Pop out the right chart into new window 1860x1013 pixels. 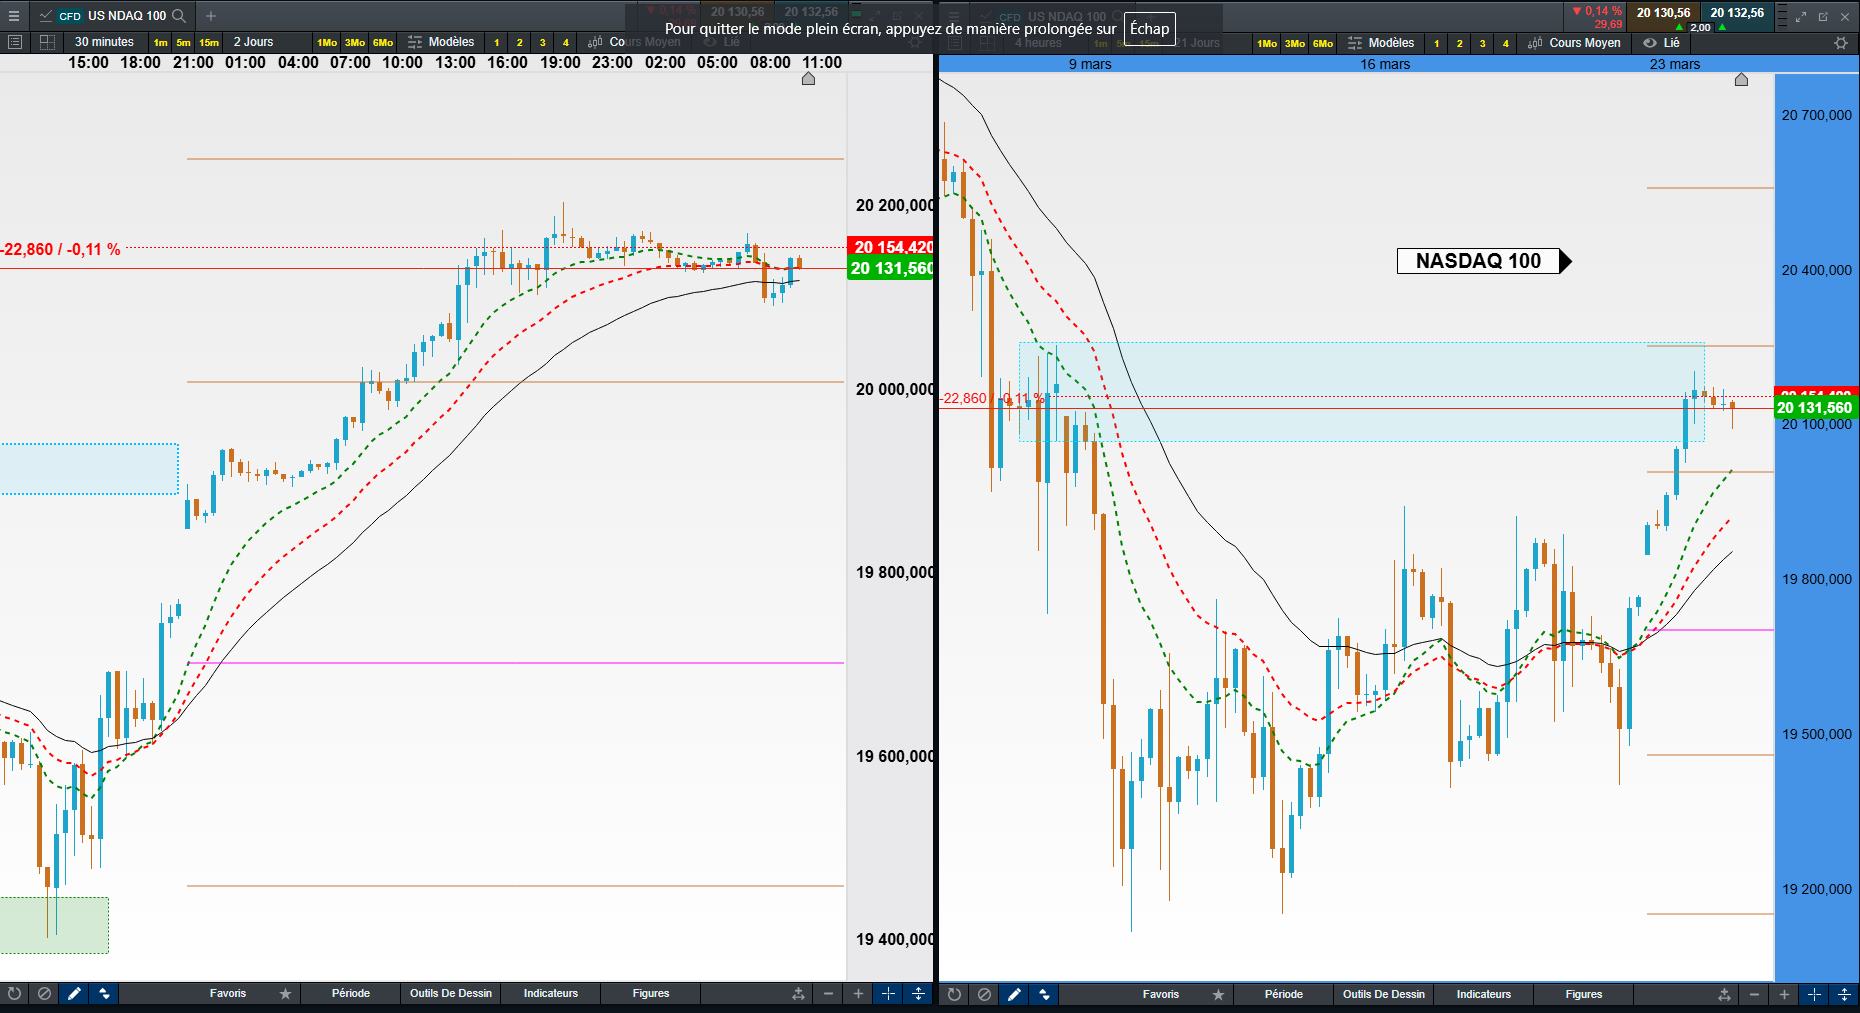point(1823,16)
